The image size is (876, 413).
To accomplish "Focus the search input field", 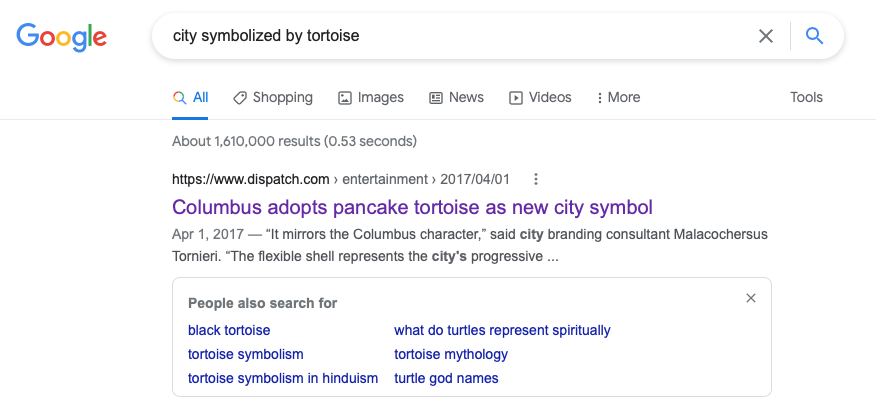I will (458, 36).
